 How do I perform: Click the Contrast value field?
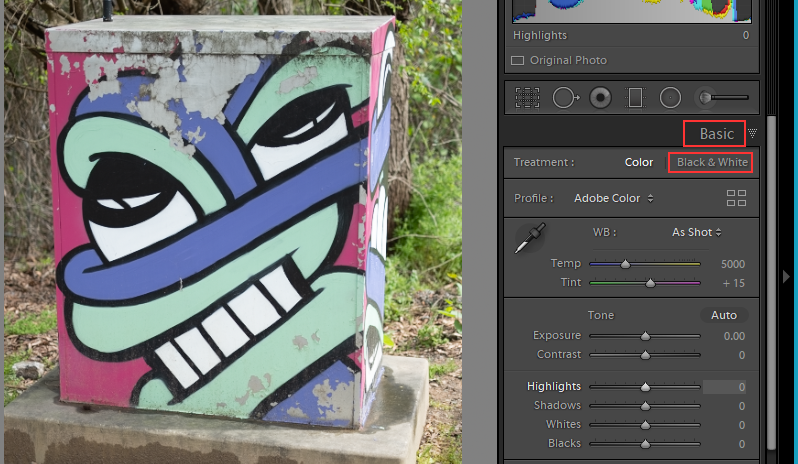tap(742, 355)
